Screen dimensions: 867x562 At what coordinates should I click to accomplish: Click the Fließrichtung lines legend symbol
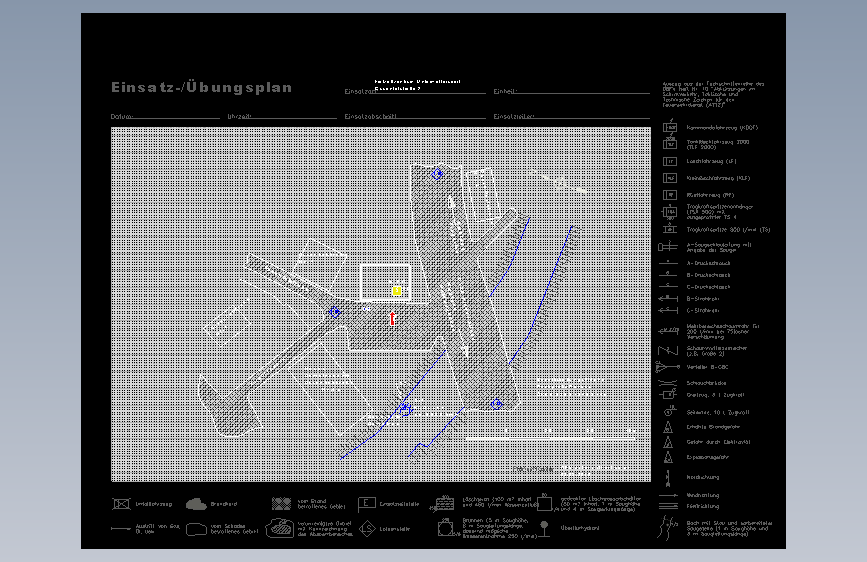coord(668,506)
